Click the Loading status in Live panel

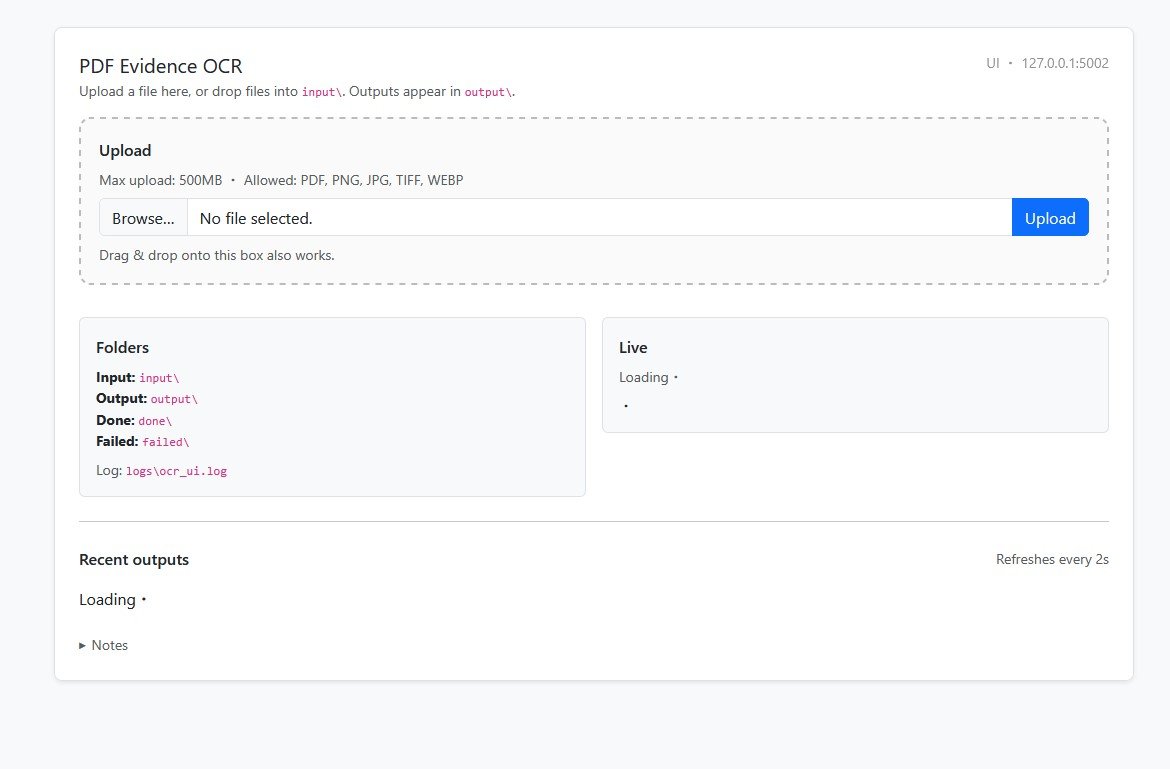(644, 378)
